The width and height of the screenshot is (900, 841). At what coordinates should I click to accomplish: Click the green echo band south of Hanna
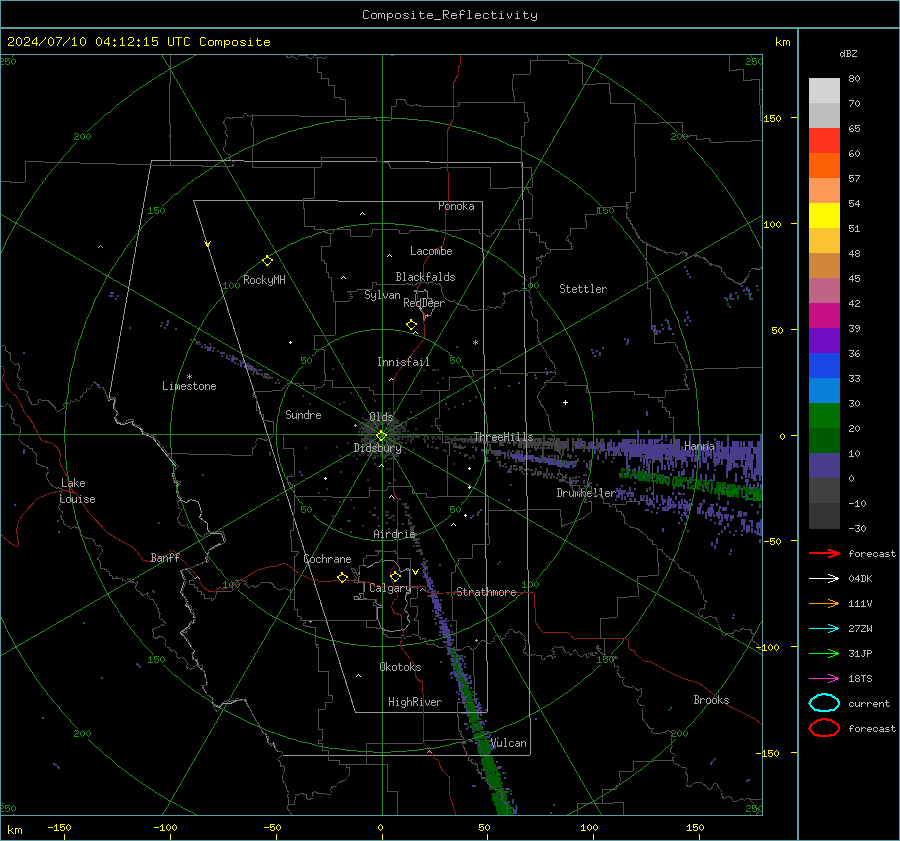[x=692, y=483]
